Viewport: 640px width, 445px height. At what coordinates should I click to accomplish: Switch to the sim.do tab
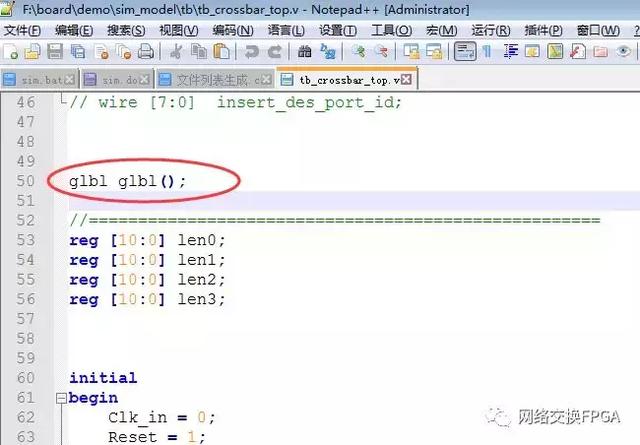coord(116,80)
